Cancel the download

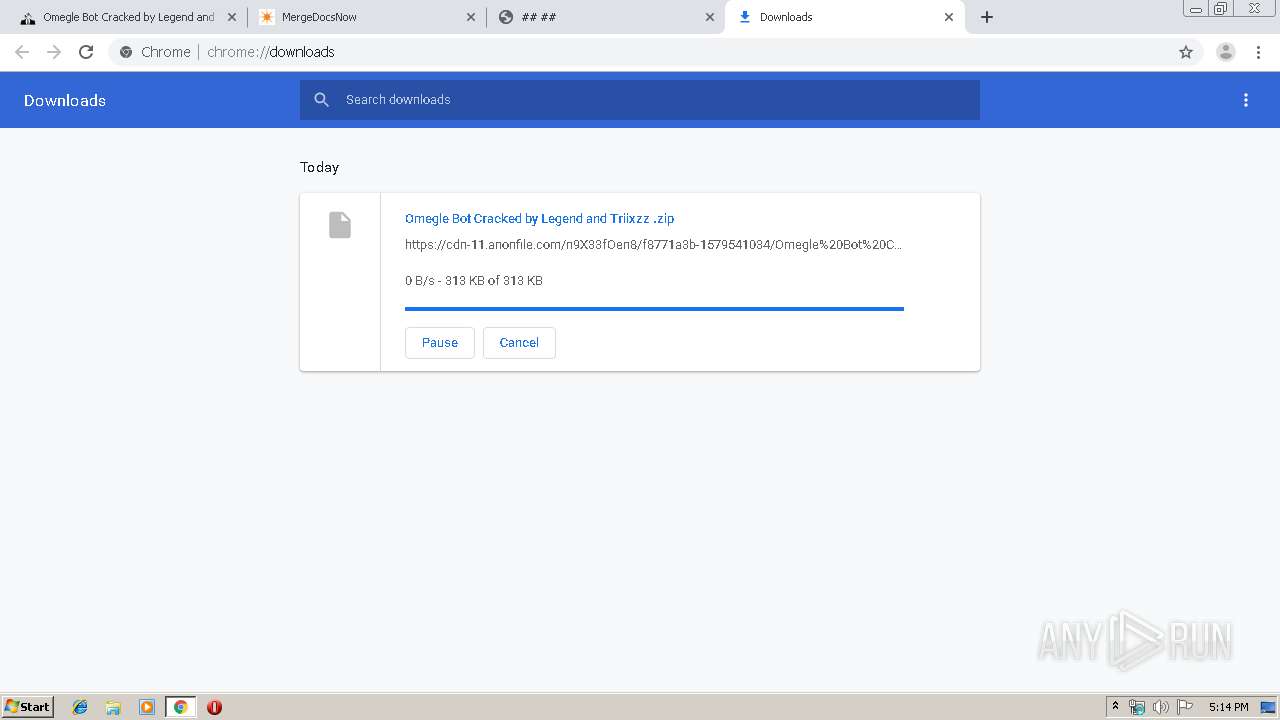click(519, 342)
